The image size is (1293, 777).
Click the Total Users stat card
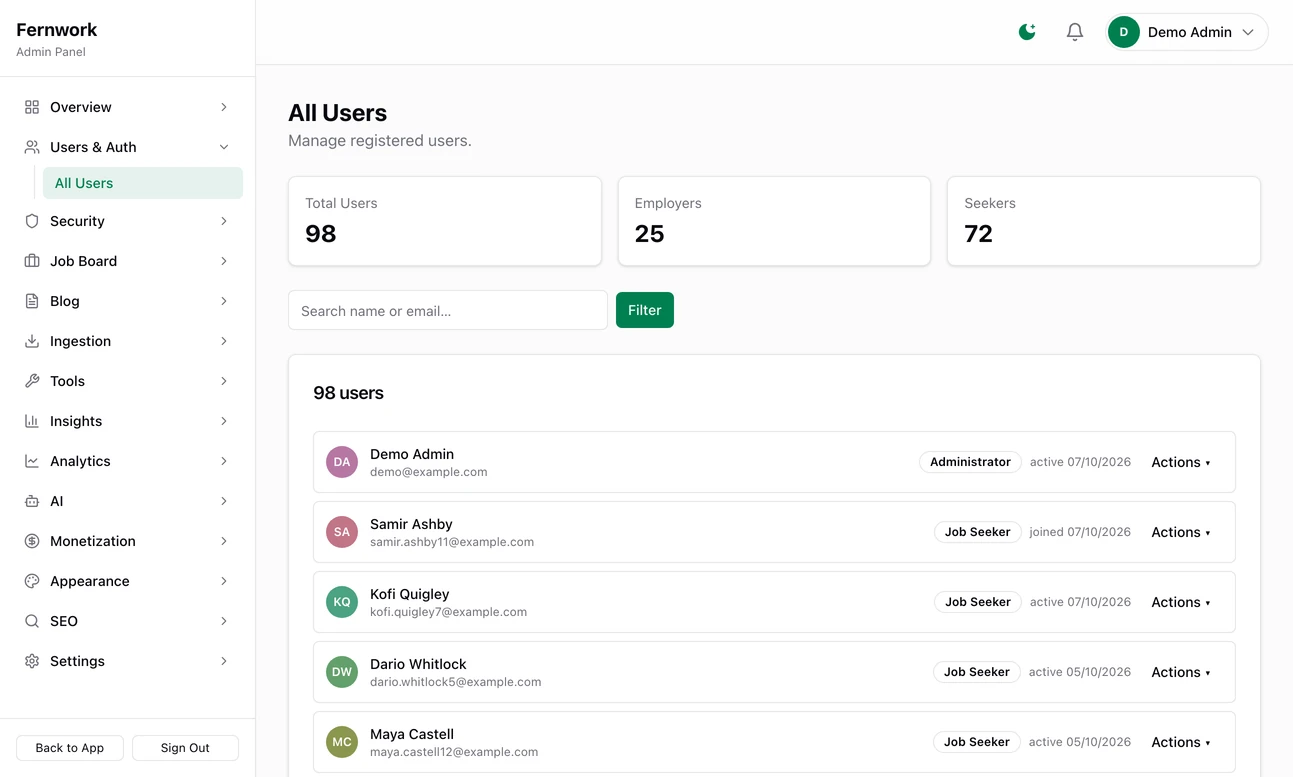pos(445,221)
